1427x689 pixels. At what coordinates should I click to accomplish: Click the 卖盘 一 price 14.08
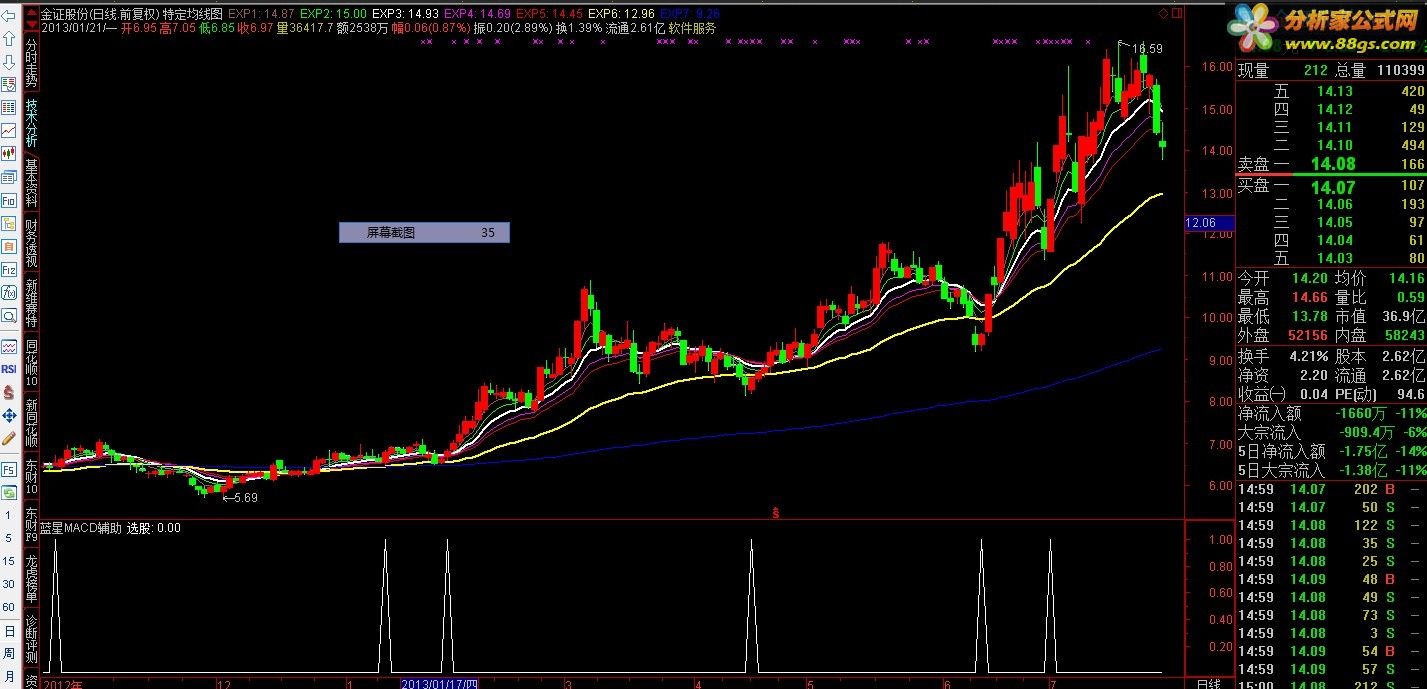tap(1333, 164)
